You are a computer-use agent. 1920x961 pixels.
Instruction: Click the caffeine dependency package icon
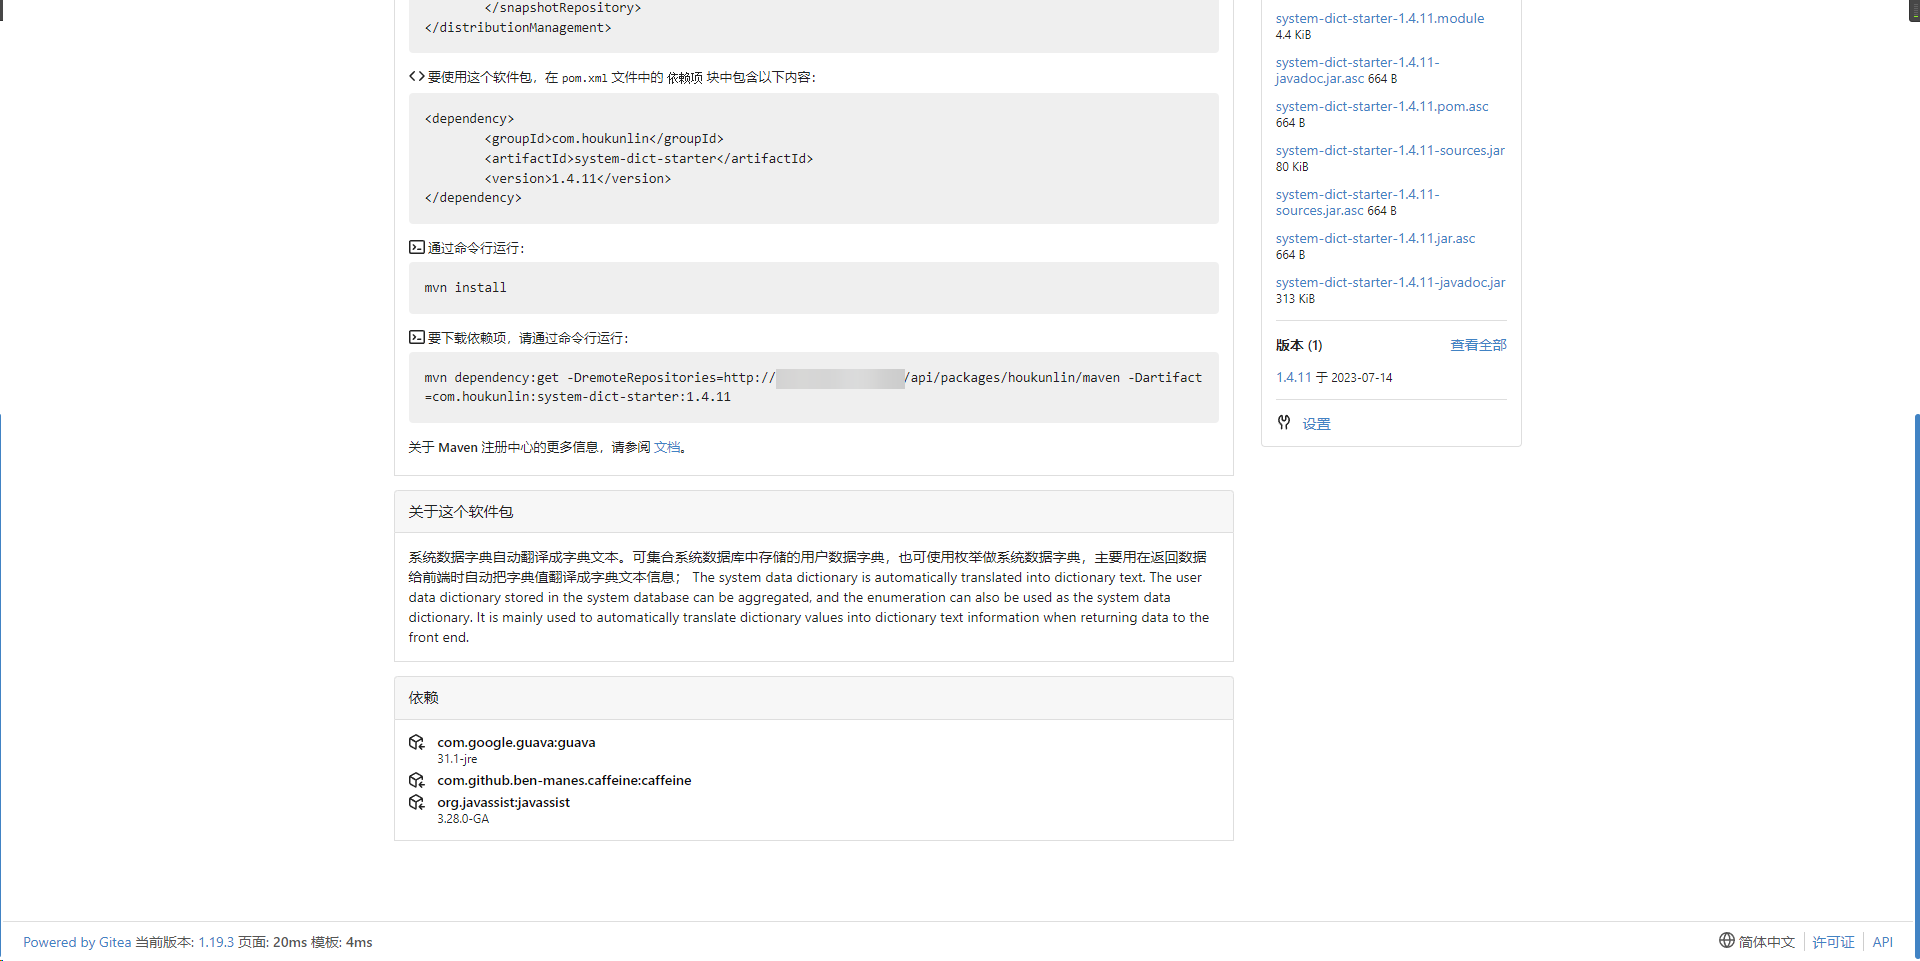[x=417, y=780]
